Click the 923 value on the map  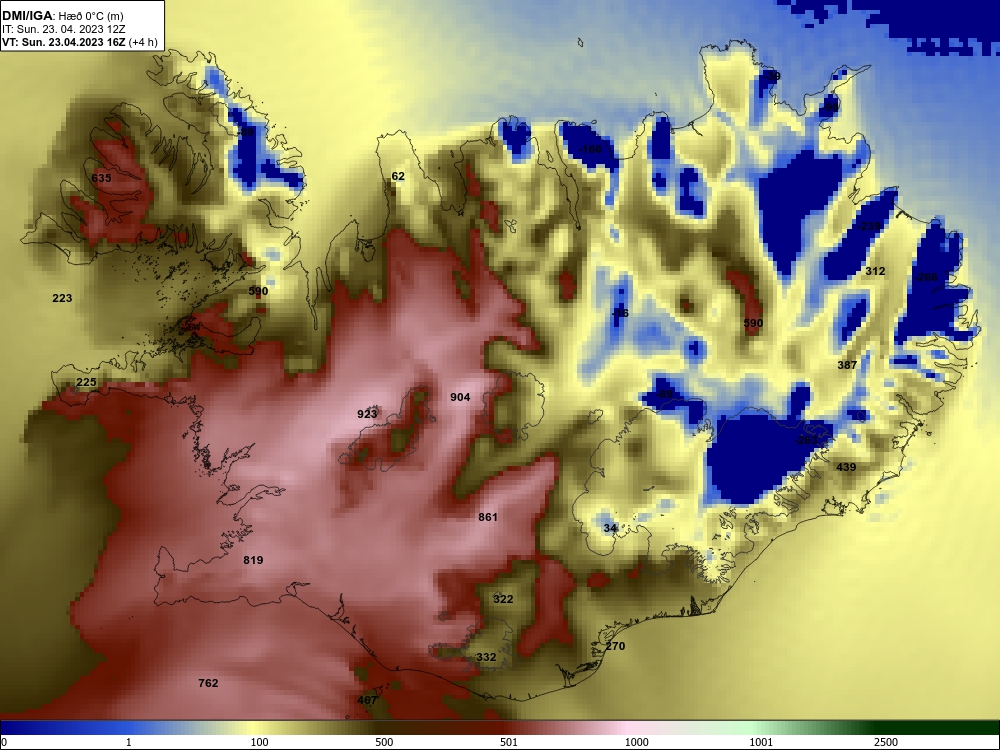(x=367, y=414)
